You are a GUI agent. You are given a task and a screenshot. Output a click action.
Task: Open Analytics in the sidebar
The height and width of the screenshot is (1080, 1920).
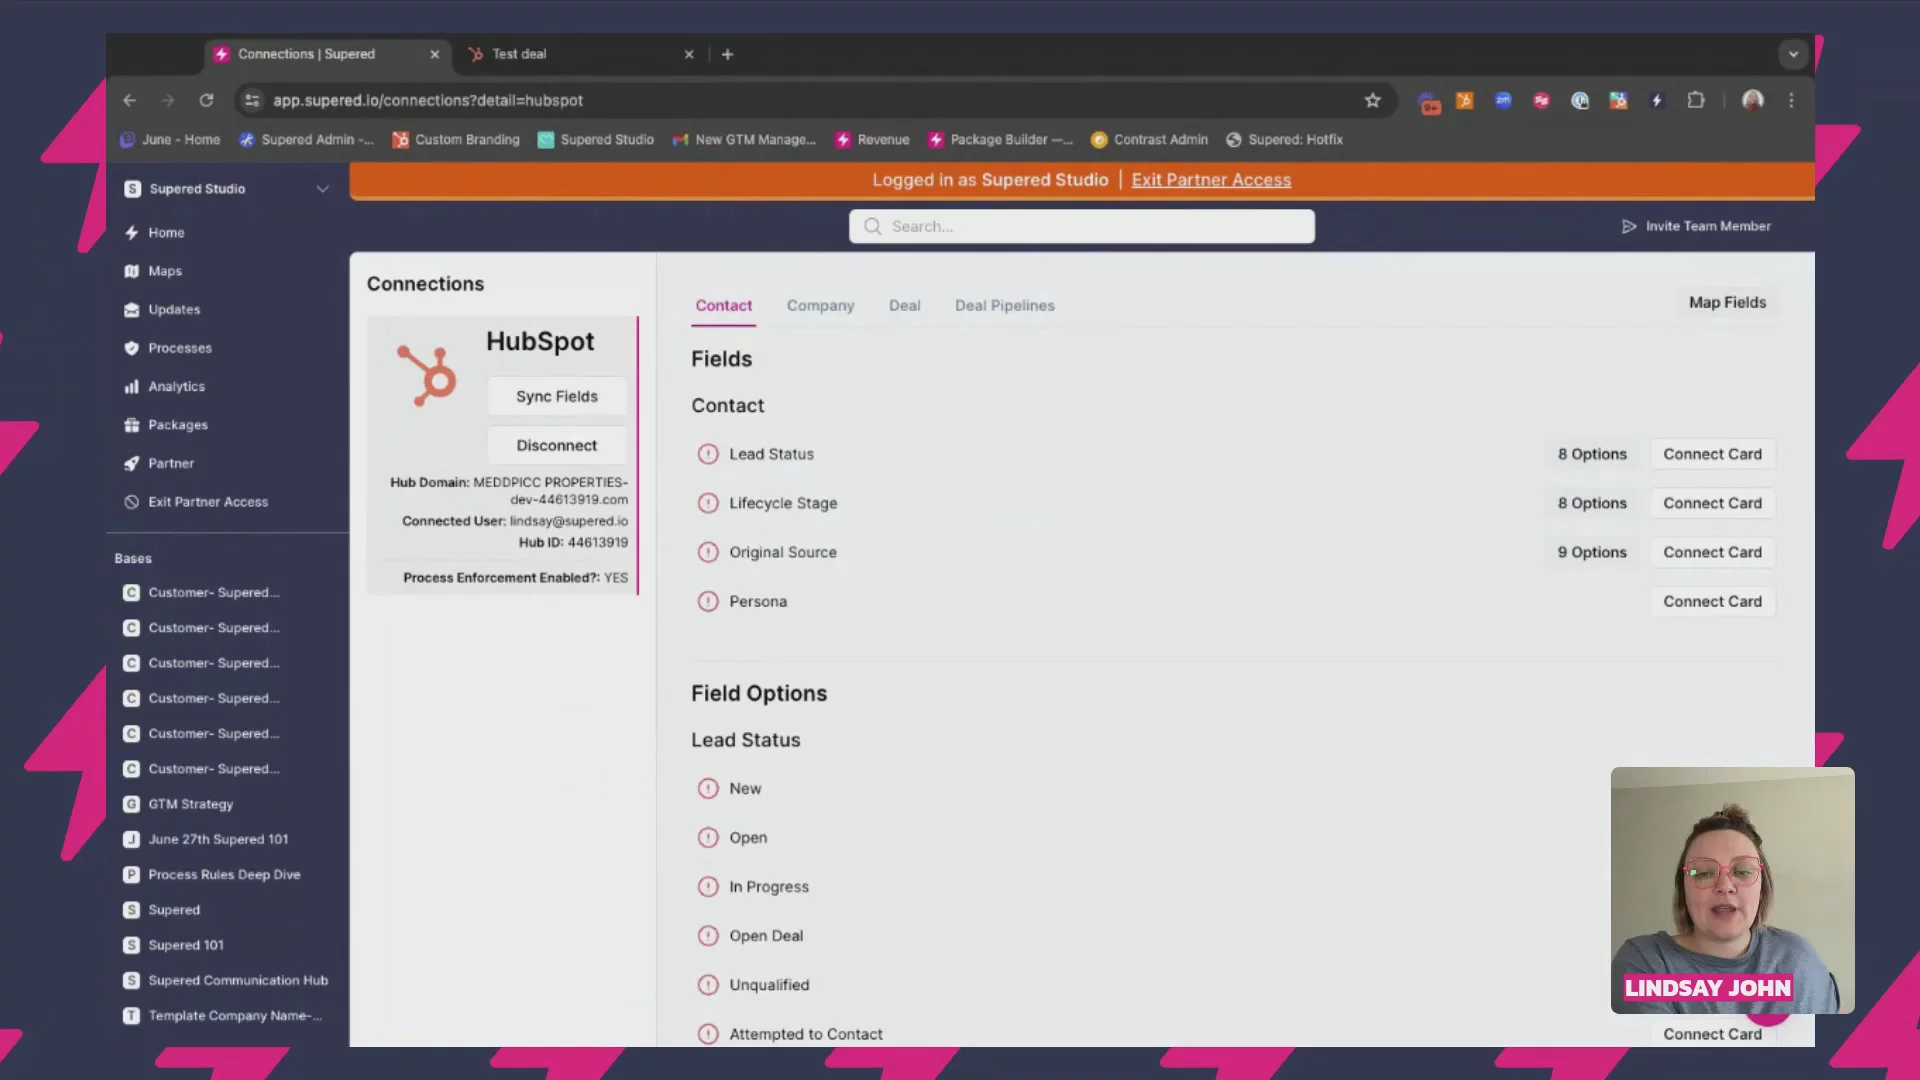tap(164, 387)
